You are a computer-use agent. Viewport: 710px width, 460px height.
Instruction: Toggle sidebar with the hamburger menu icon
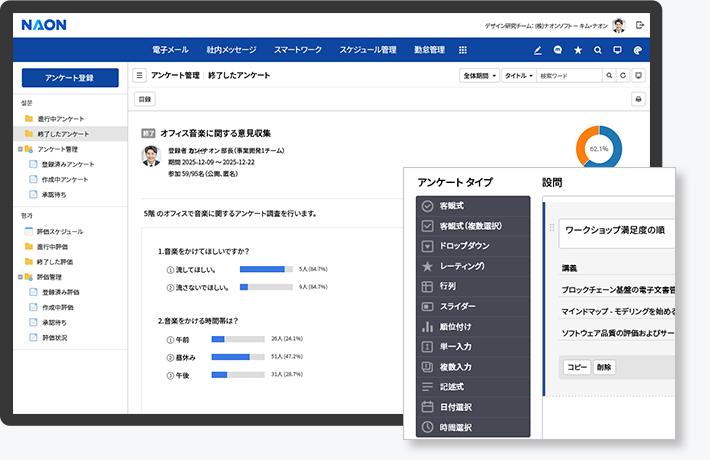click(140, 75)
